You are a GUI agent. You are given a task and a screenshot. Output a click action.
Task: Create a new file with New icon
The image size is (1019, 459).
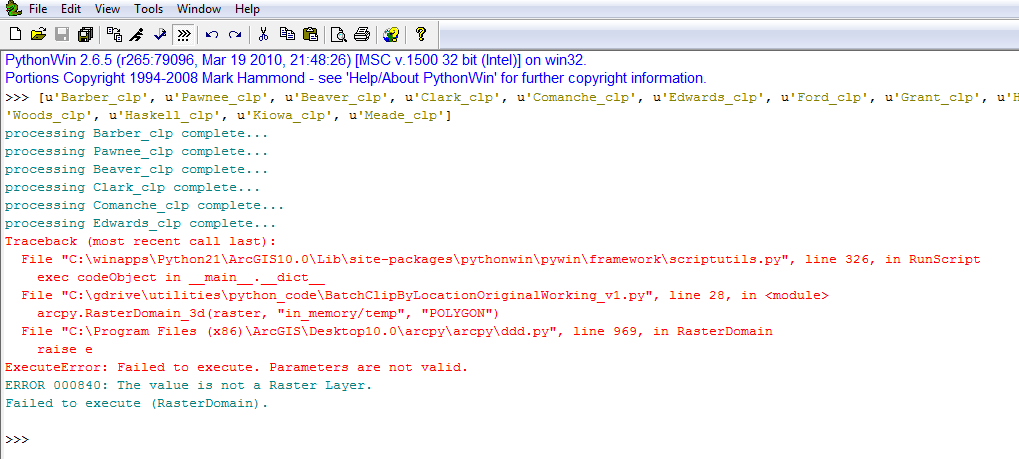click(16, 34)
